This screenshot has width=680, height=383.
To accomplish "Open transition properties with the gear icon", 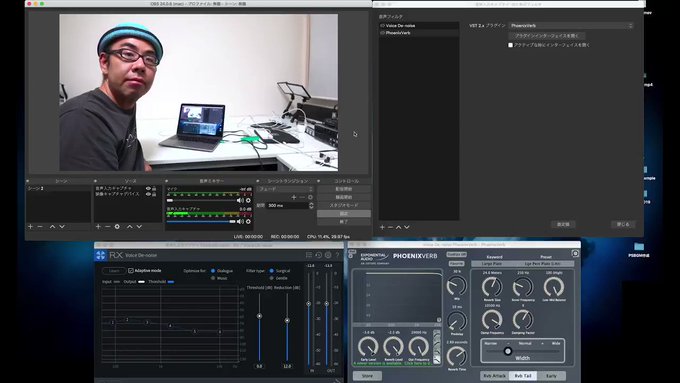I will [x=310, y=197].
